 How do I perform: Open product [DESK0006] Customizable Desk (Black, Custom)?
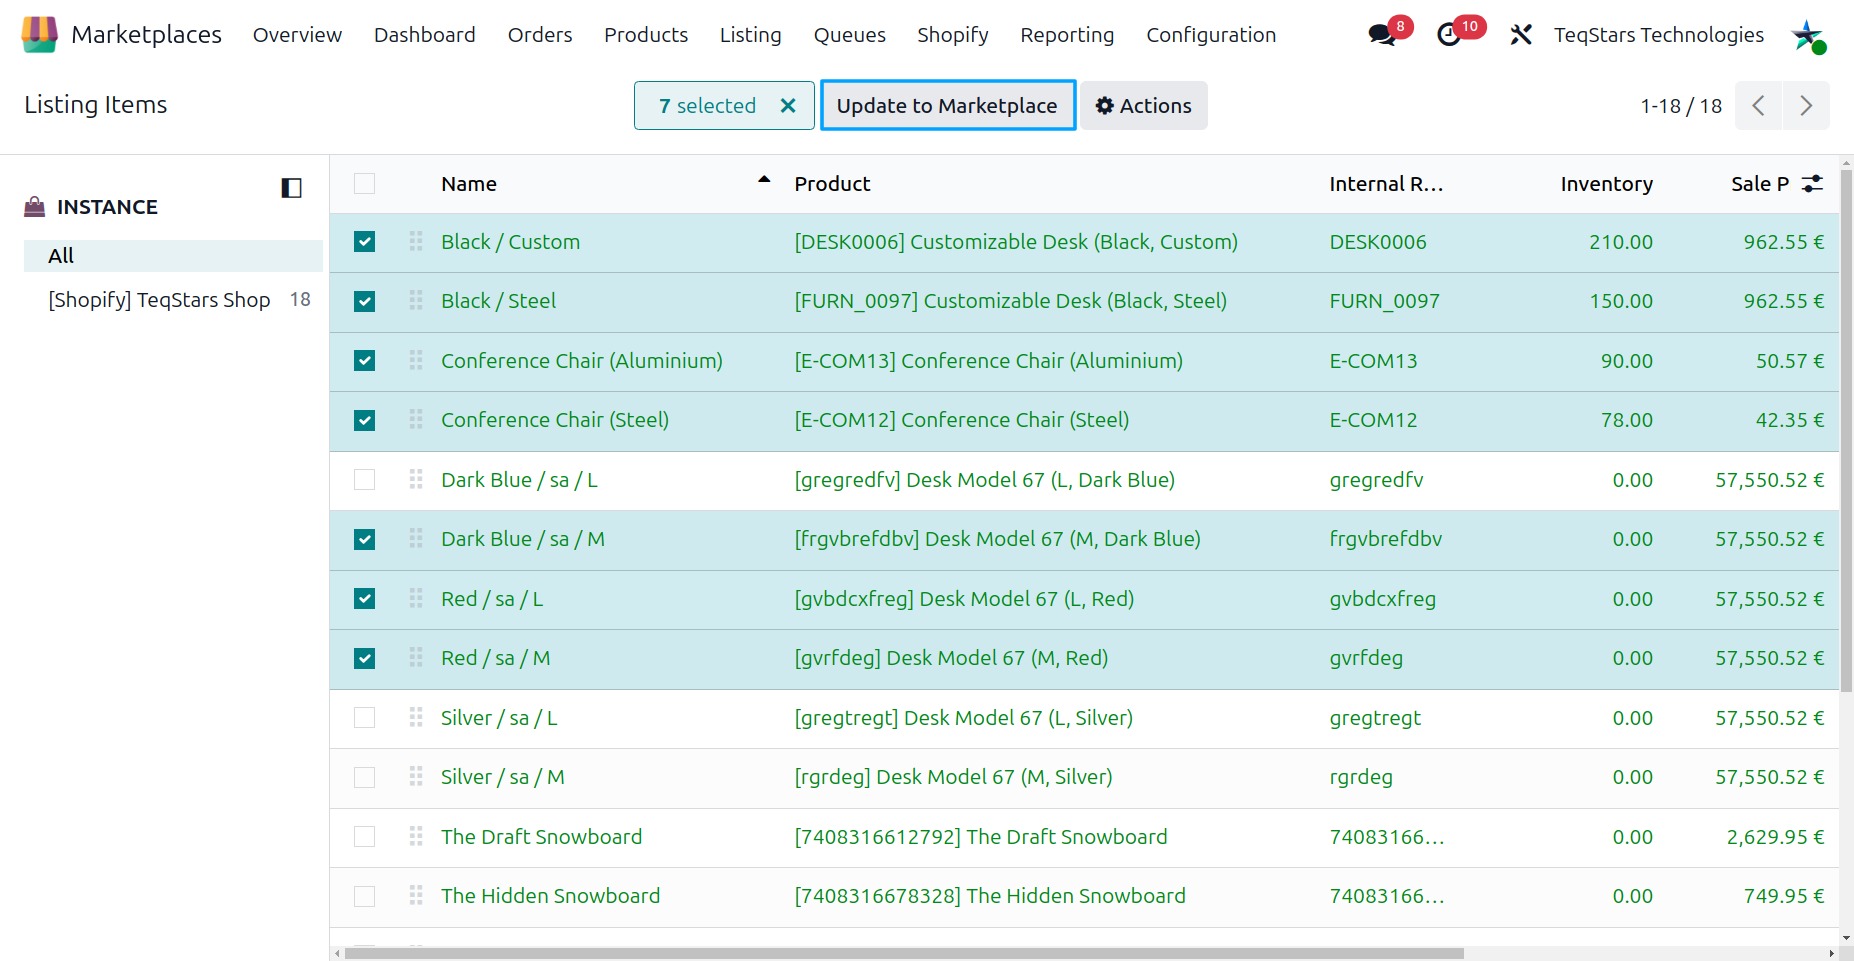point(1016,242)
